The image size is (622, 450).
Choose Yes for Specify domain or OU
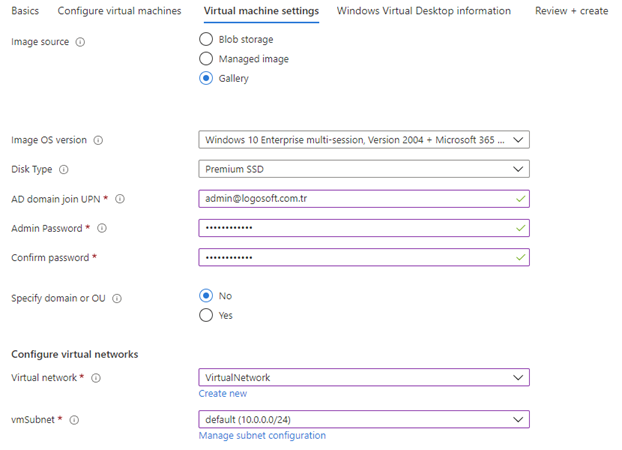click(x=206, y=316)
